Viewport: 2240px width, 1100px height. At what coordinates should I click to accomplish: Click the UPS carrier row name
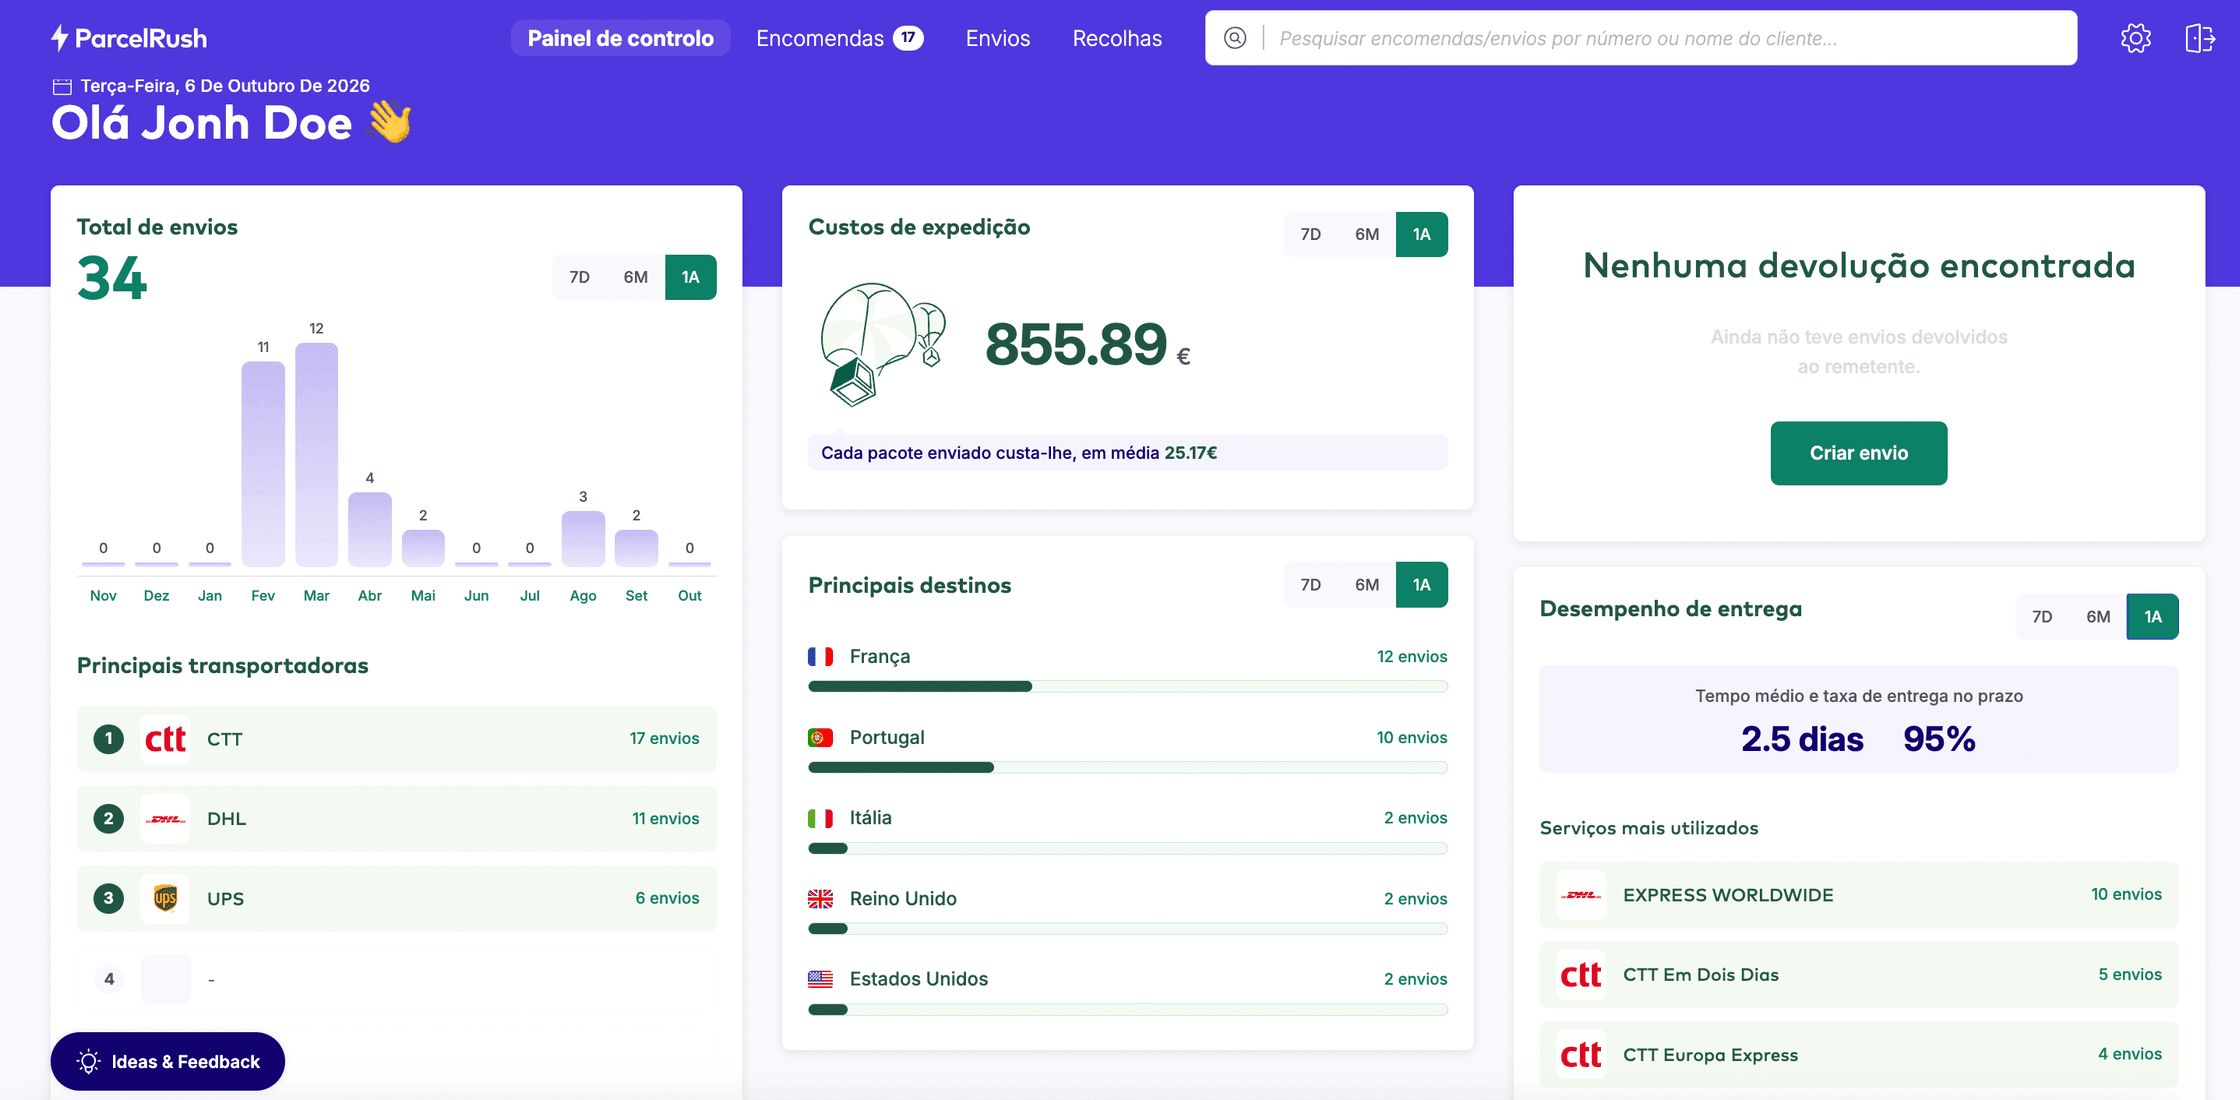click(226, 898)
